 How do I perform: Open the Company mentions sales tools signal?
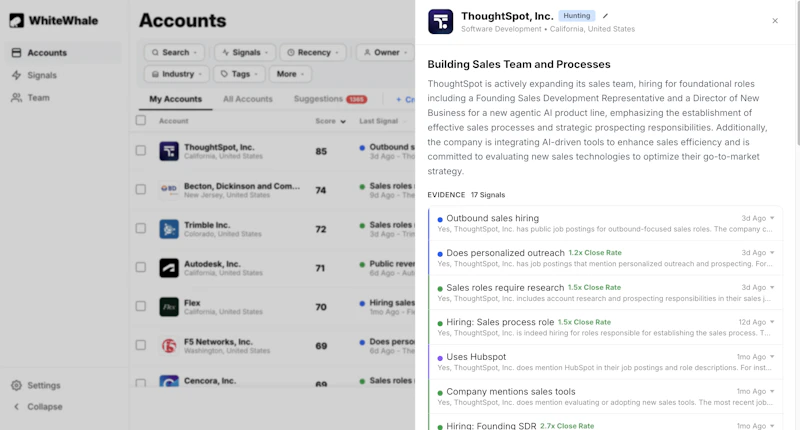pos(606,396)
